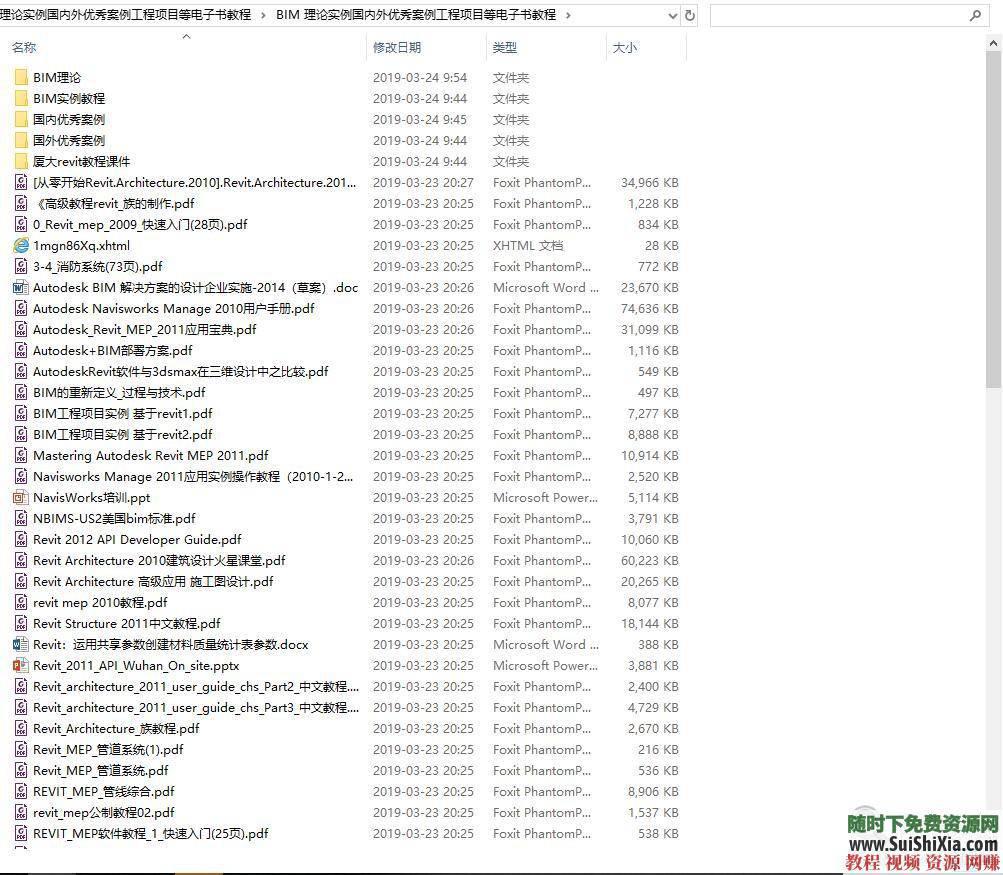
Task: Click PDF icon of revit_mep公制教程02.pdf
Action: click(21, 813)
